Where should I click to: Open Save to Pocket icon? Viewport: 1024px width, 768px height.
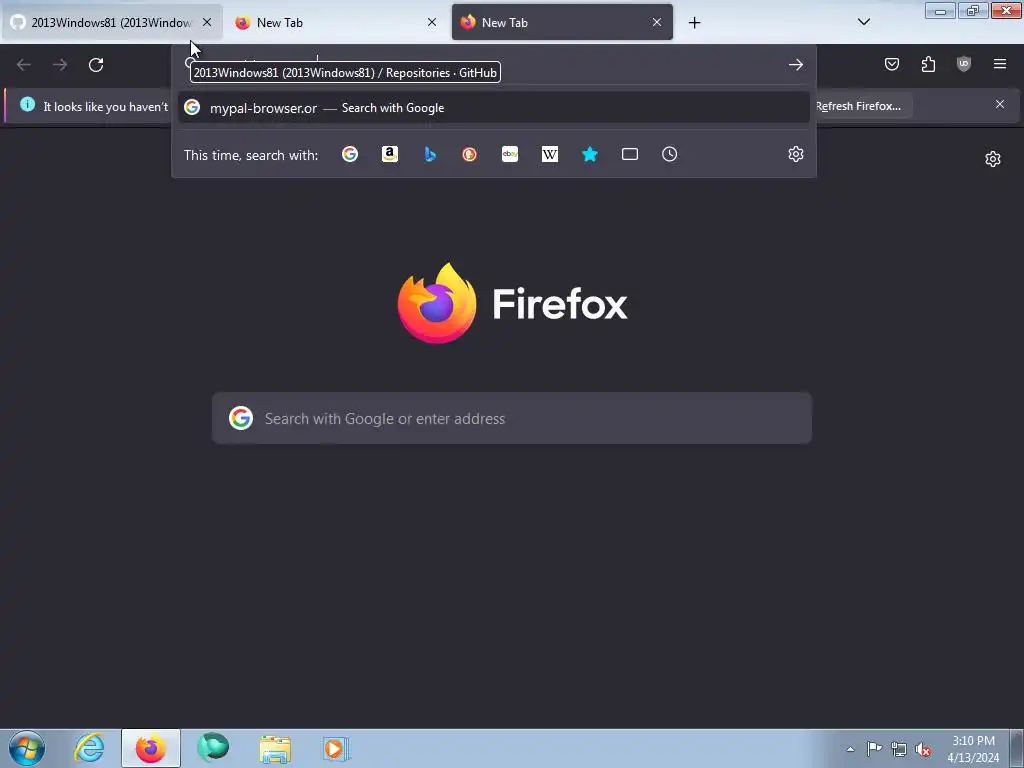pos(892,64)
